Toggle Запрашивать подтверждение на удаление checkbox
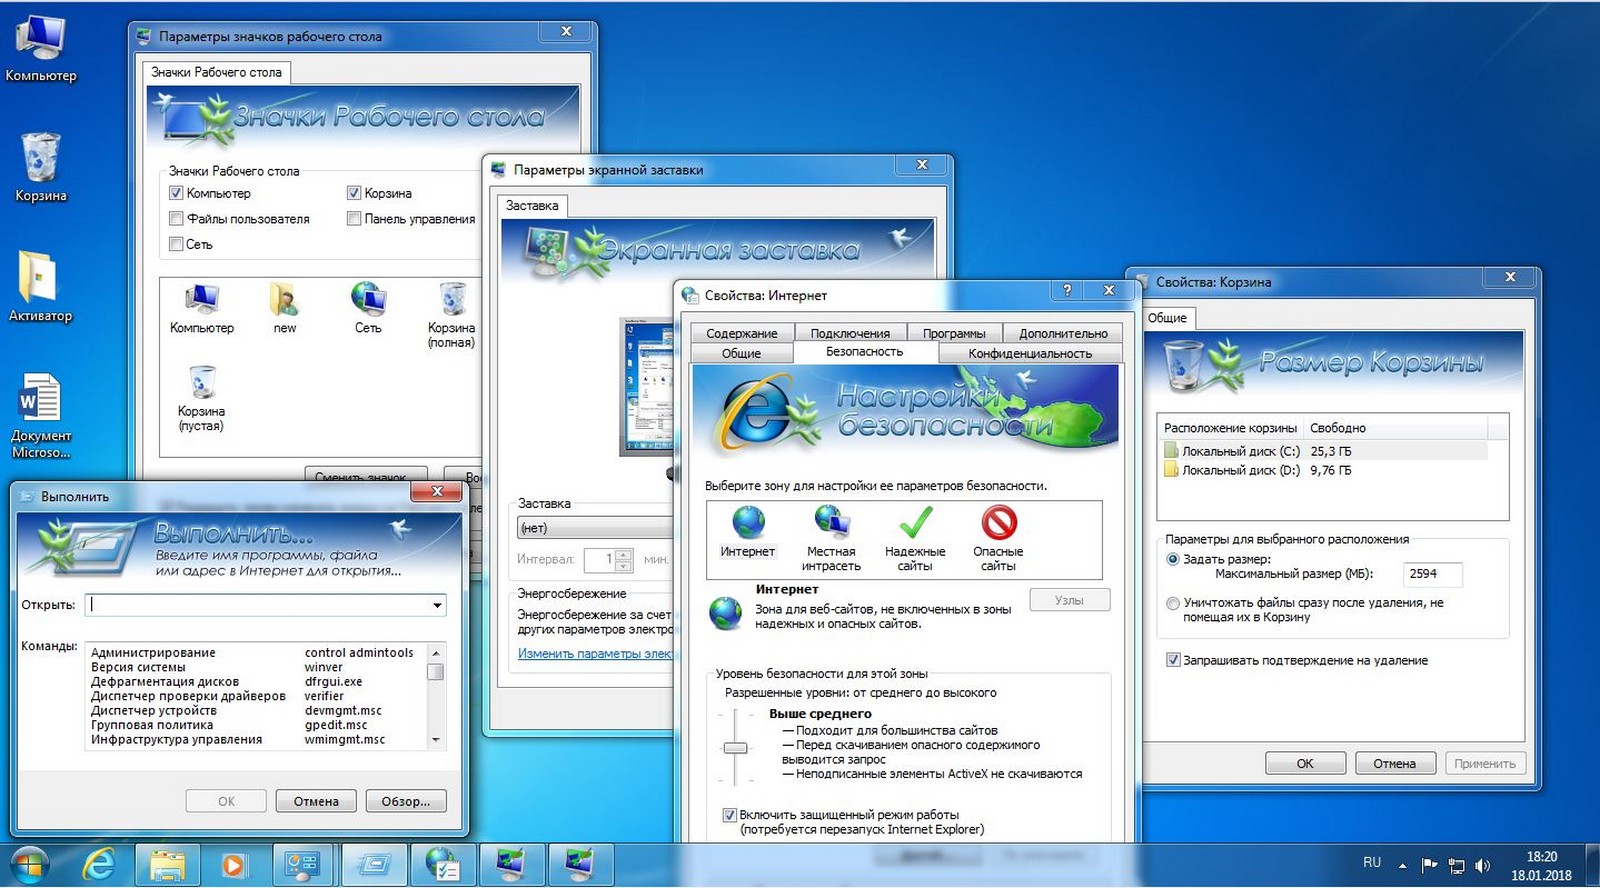The image size is (1600, 888). (x=1173, y=660)
